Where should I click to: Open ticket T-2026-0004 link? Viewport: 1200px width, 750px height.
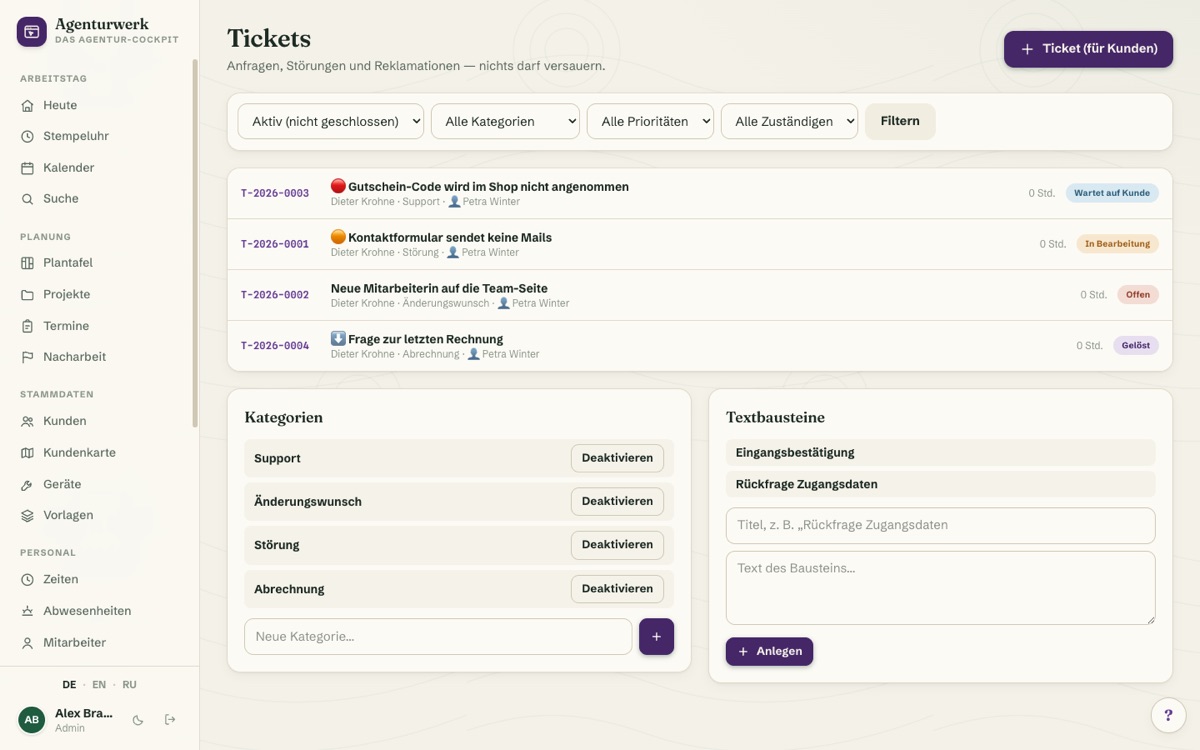point(275,346)
